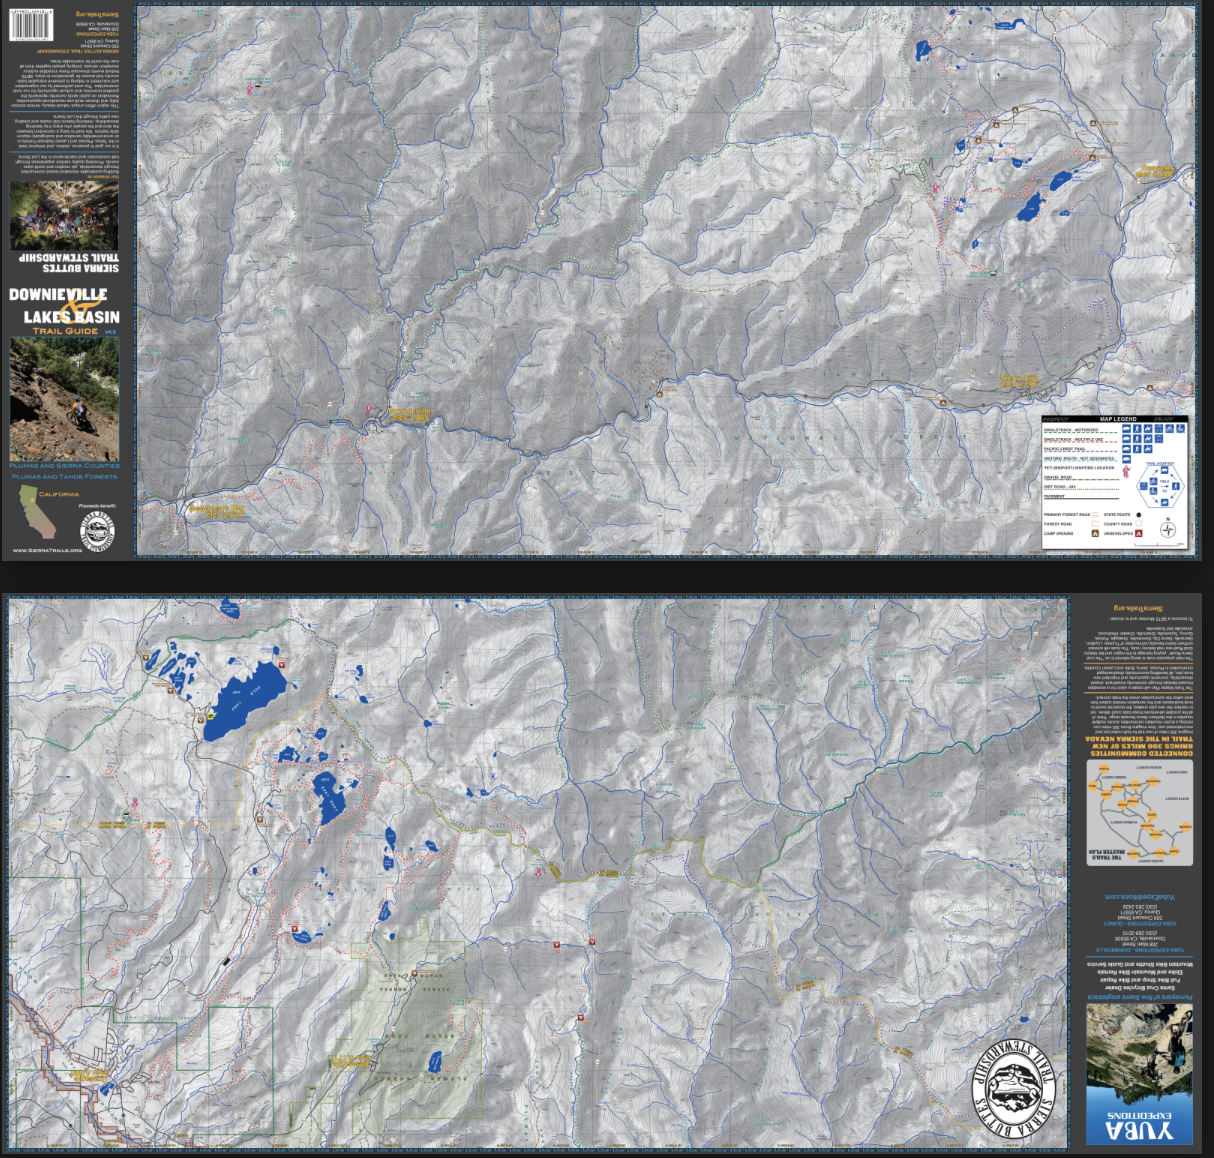Viewport: 1214px width, 1158px height.
Task: Click the round Sierra Buttes logo on cover panel
Action: coord(97,531)
